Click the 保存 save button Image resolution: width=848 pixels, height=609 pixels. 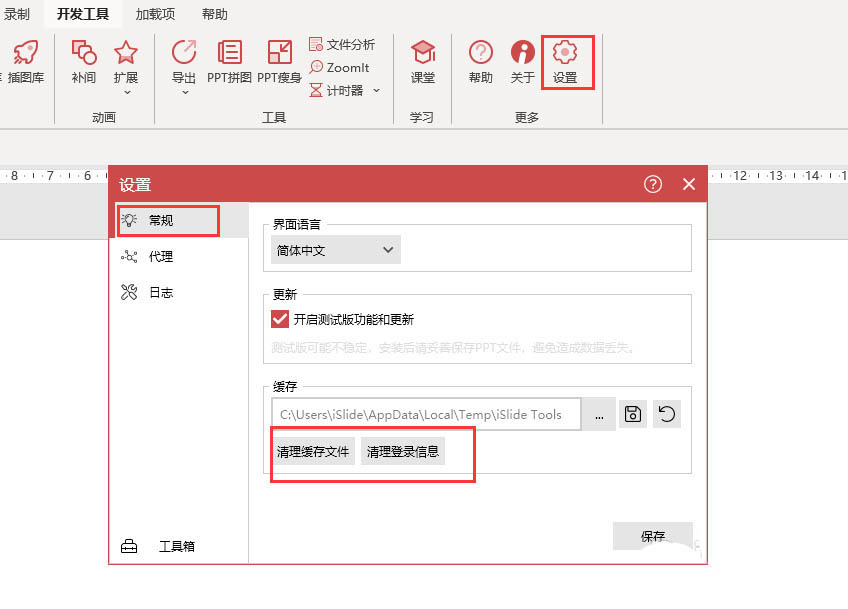click(x=653, y=536)
